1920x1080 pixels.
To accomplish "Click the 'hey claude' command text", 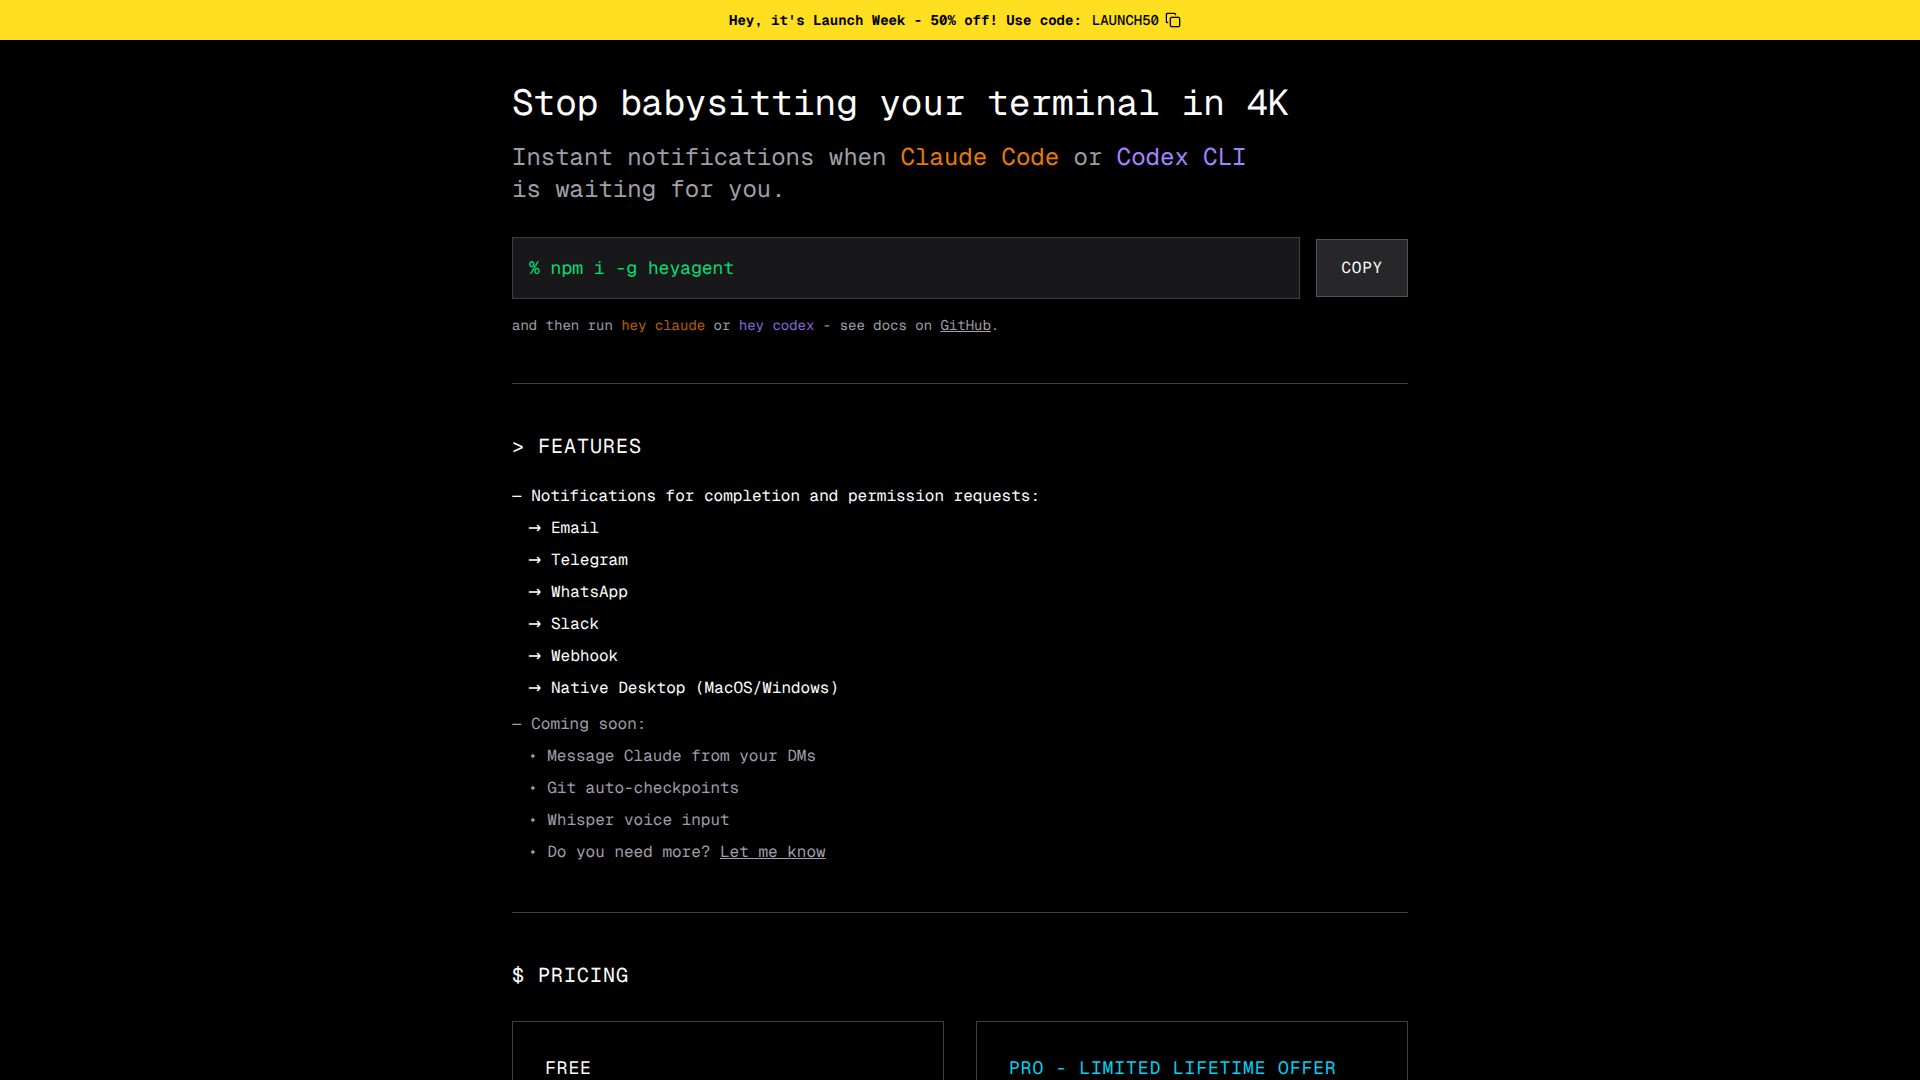I will (x=662, y=325).
